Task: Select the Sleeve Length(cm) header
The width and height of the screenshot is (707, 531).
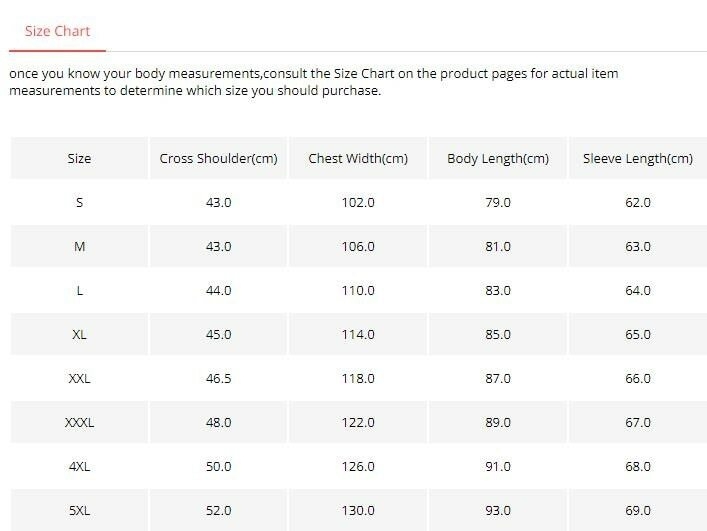Action: point(638,159)
